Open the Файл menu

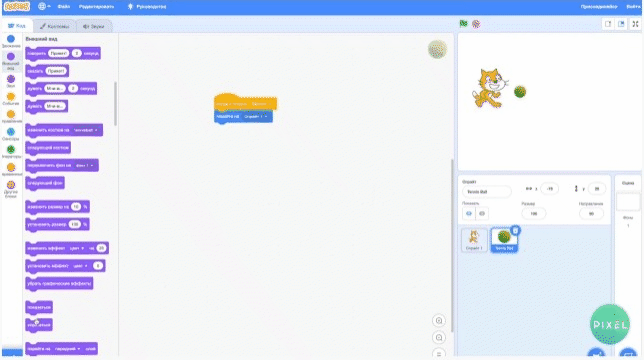click(x=64, y=7)
